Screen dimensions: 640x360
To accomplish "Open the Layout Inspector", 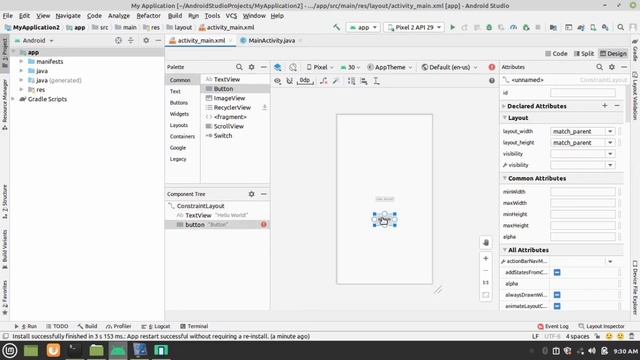I will (601, 326).
